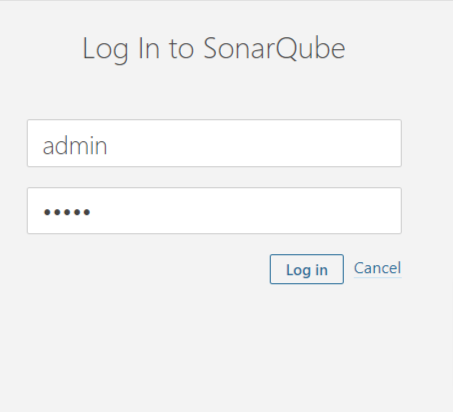Click the empty area of the username field
The image size is (453, 412).
[253, 143]
